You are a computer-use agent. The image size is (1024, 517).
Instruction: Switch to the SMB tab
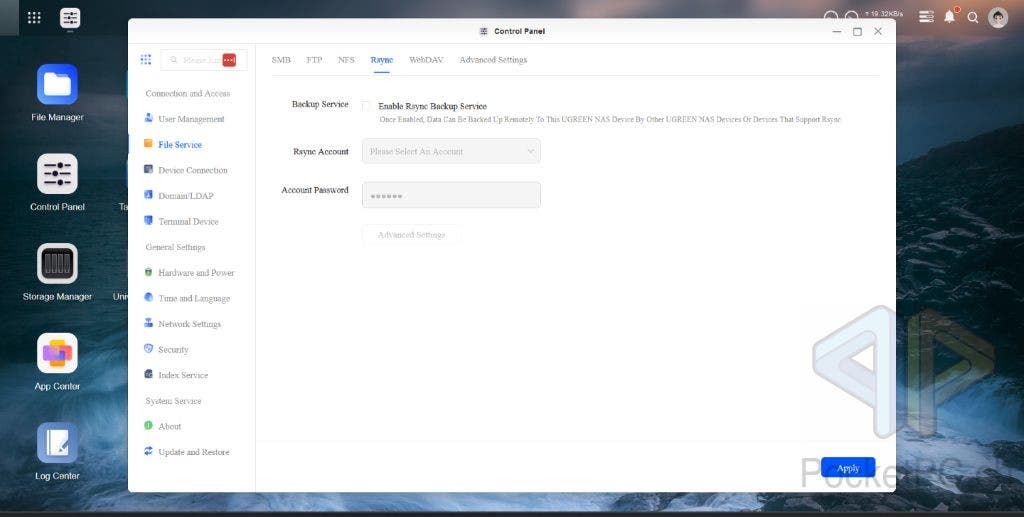pyautogui.click(x=281, y=59)
